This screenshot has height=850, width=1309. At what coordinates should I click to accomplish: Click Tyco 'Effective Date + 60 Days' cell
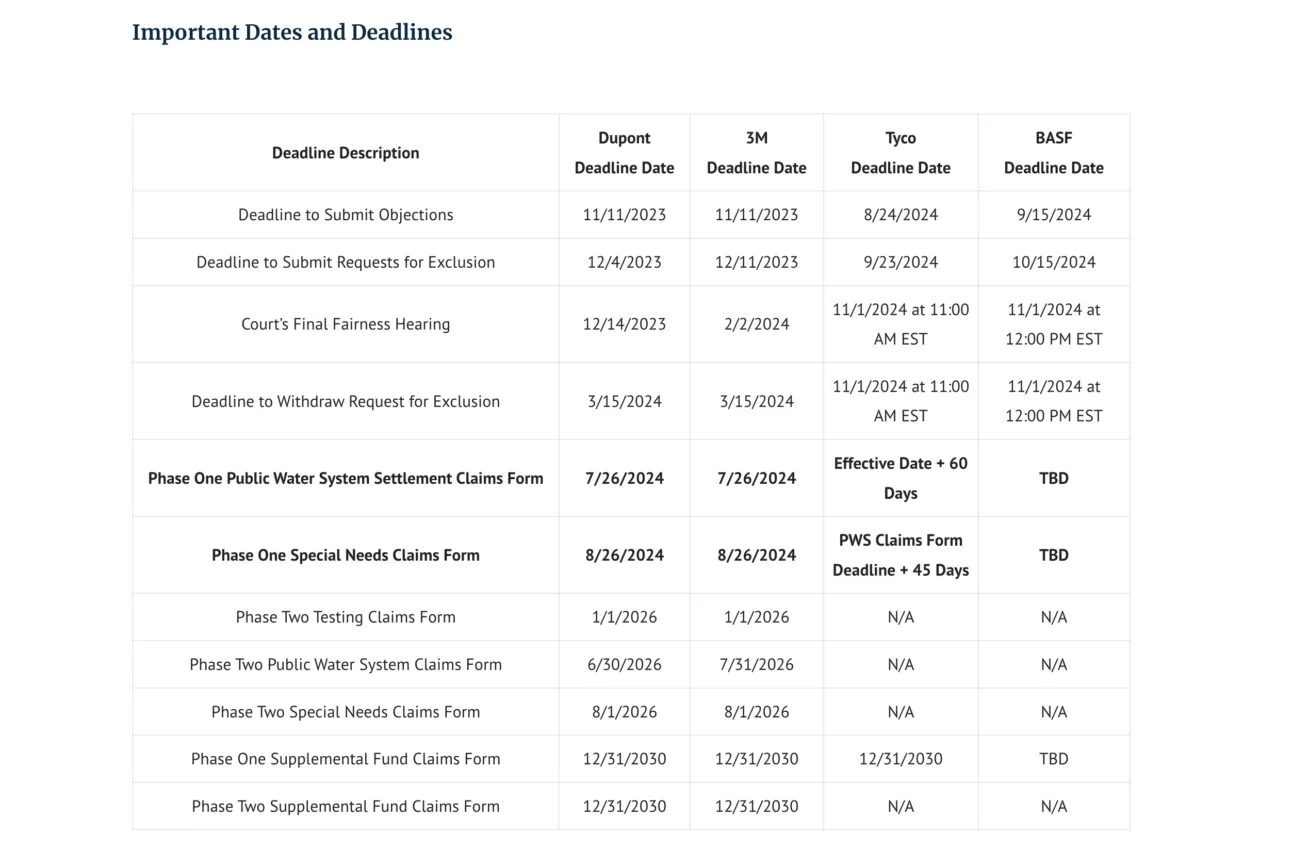click(x=900, y=478)
